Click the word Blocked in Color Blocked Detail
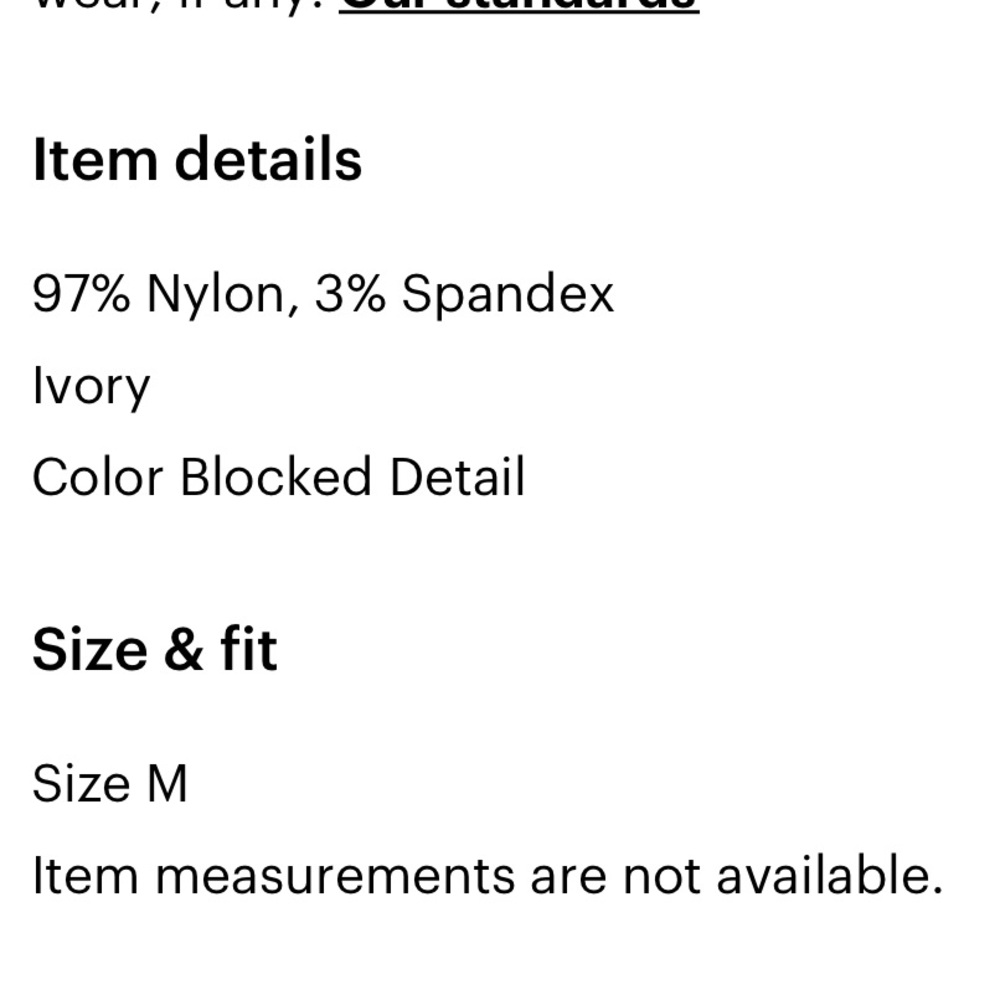The width and height of the screenshot is (1000, 1000). click(x=276, y=476)
